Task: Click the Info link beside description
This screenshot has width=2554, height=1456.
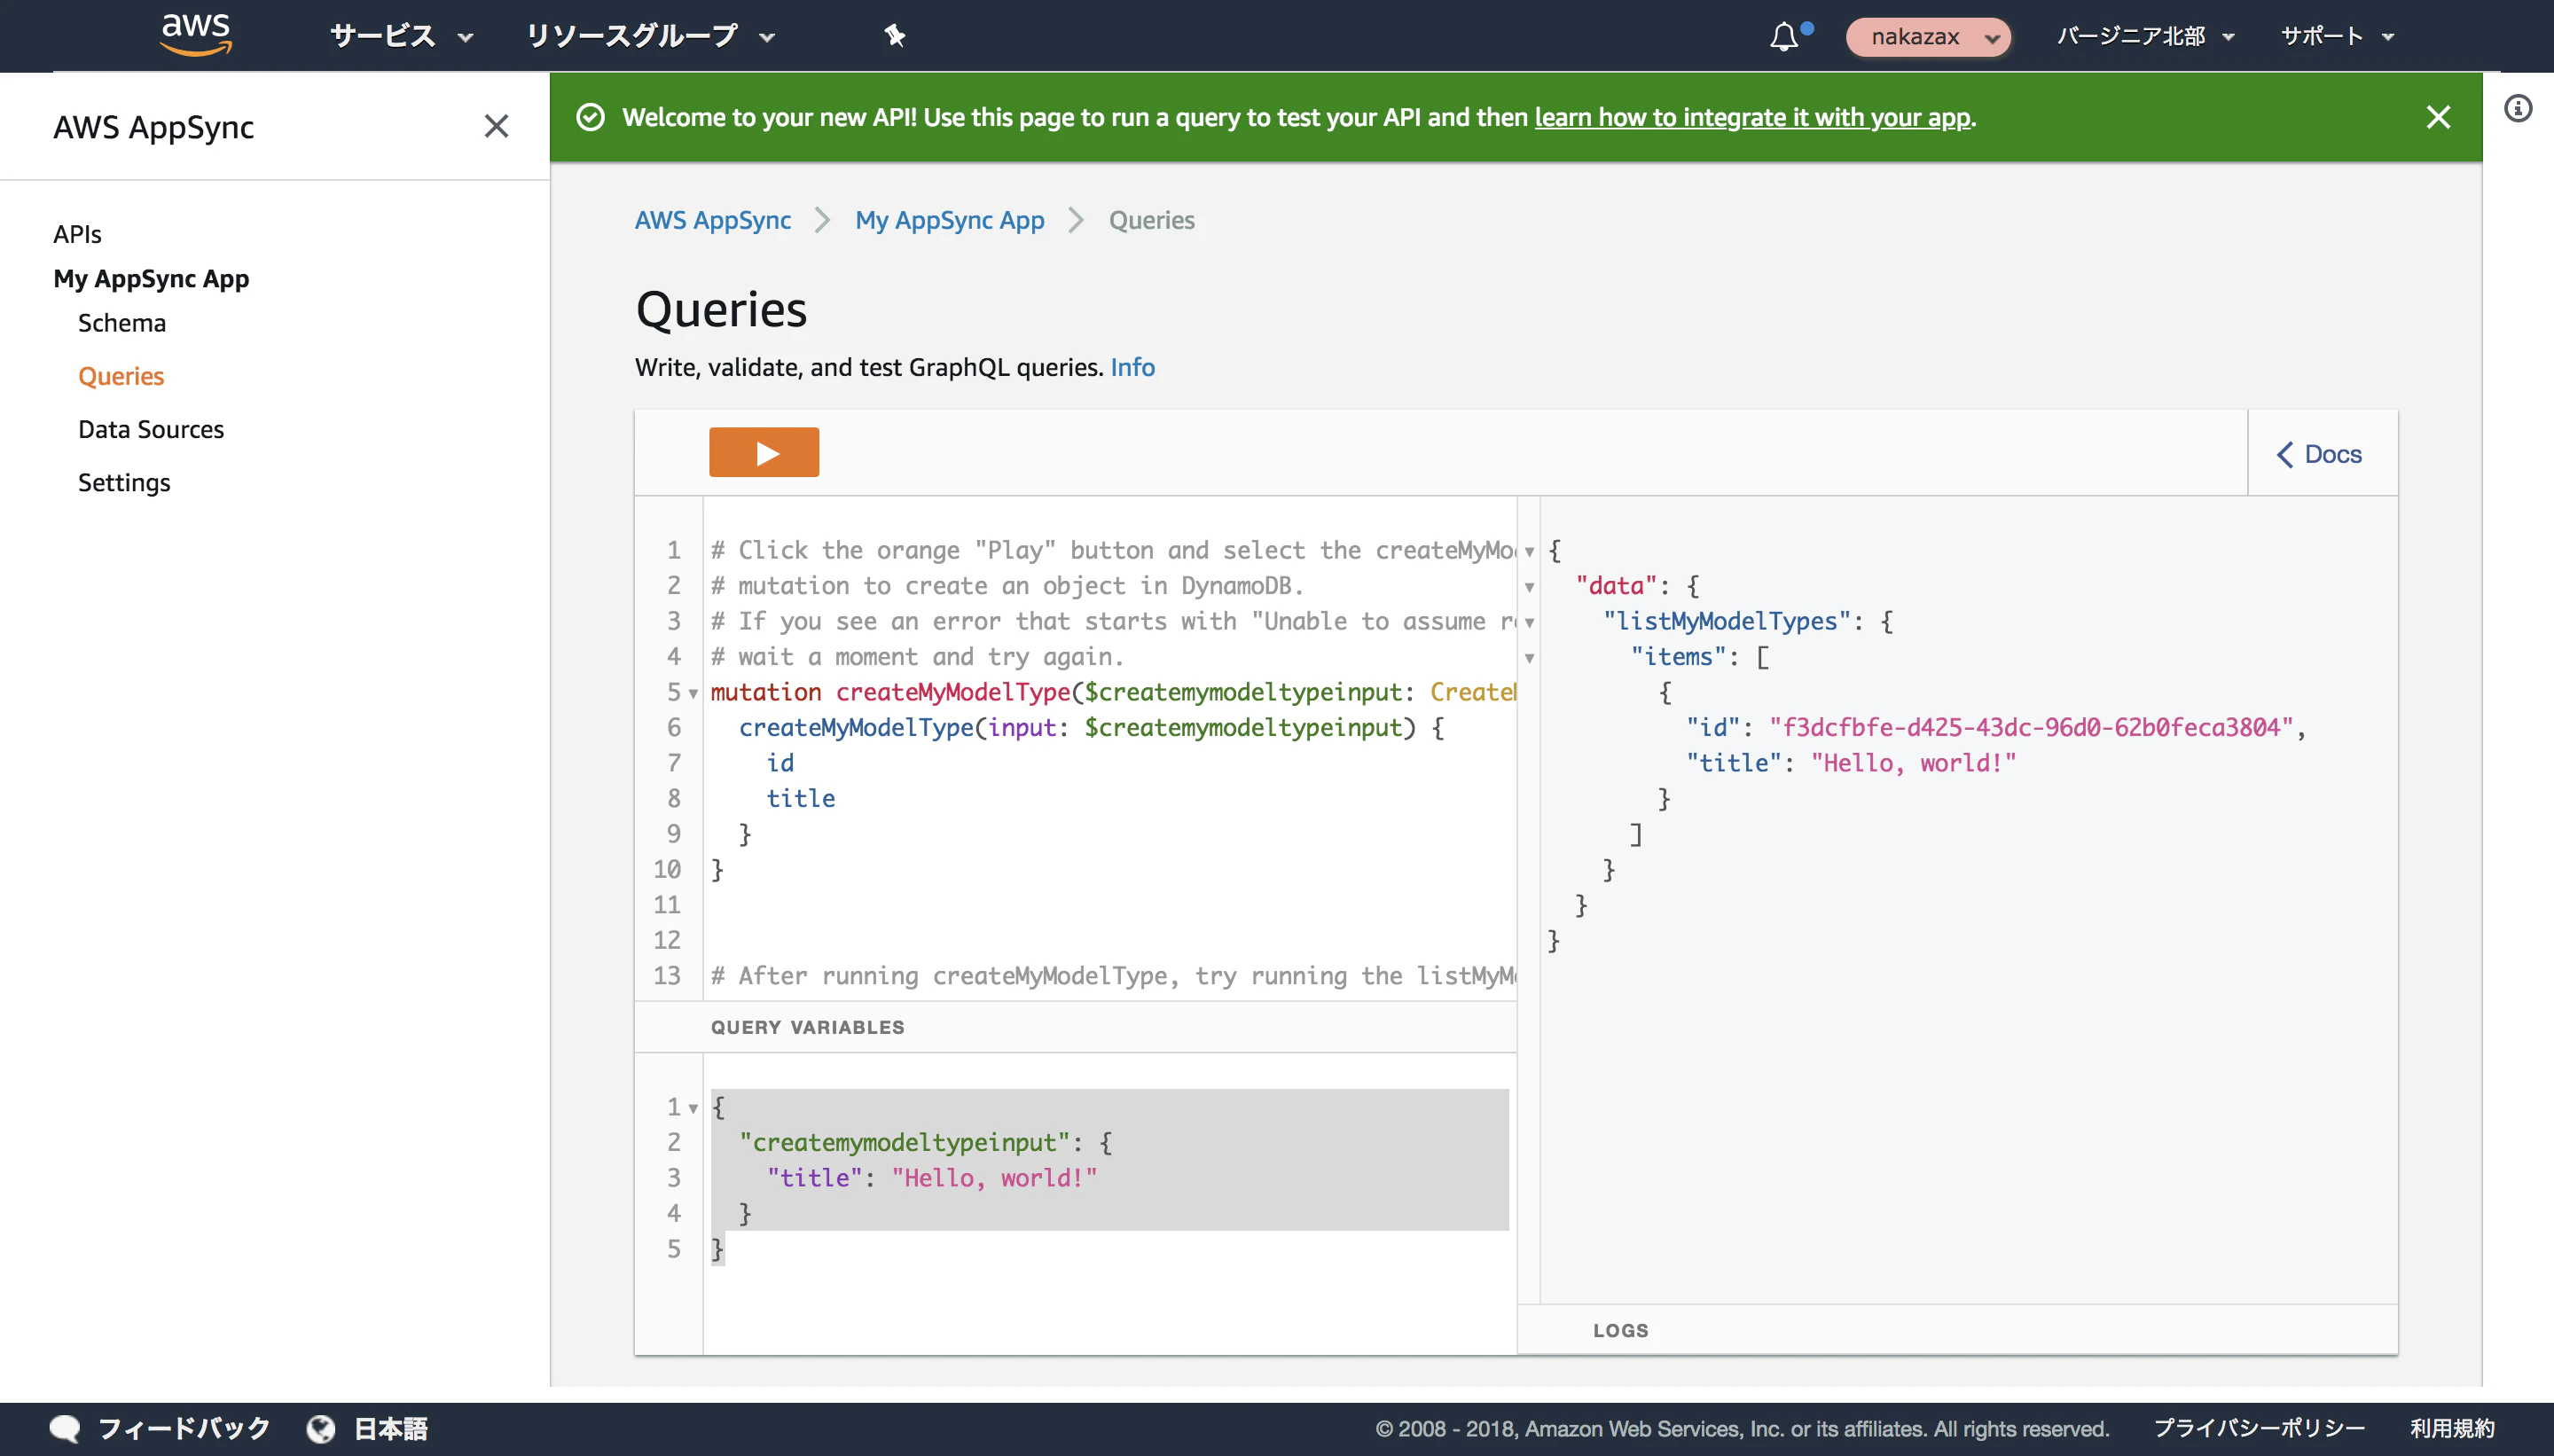Action: coord(1133,367)
